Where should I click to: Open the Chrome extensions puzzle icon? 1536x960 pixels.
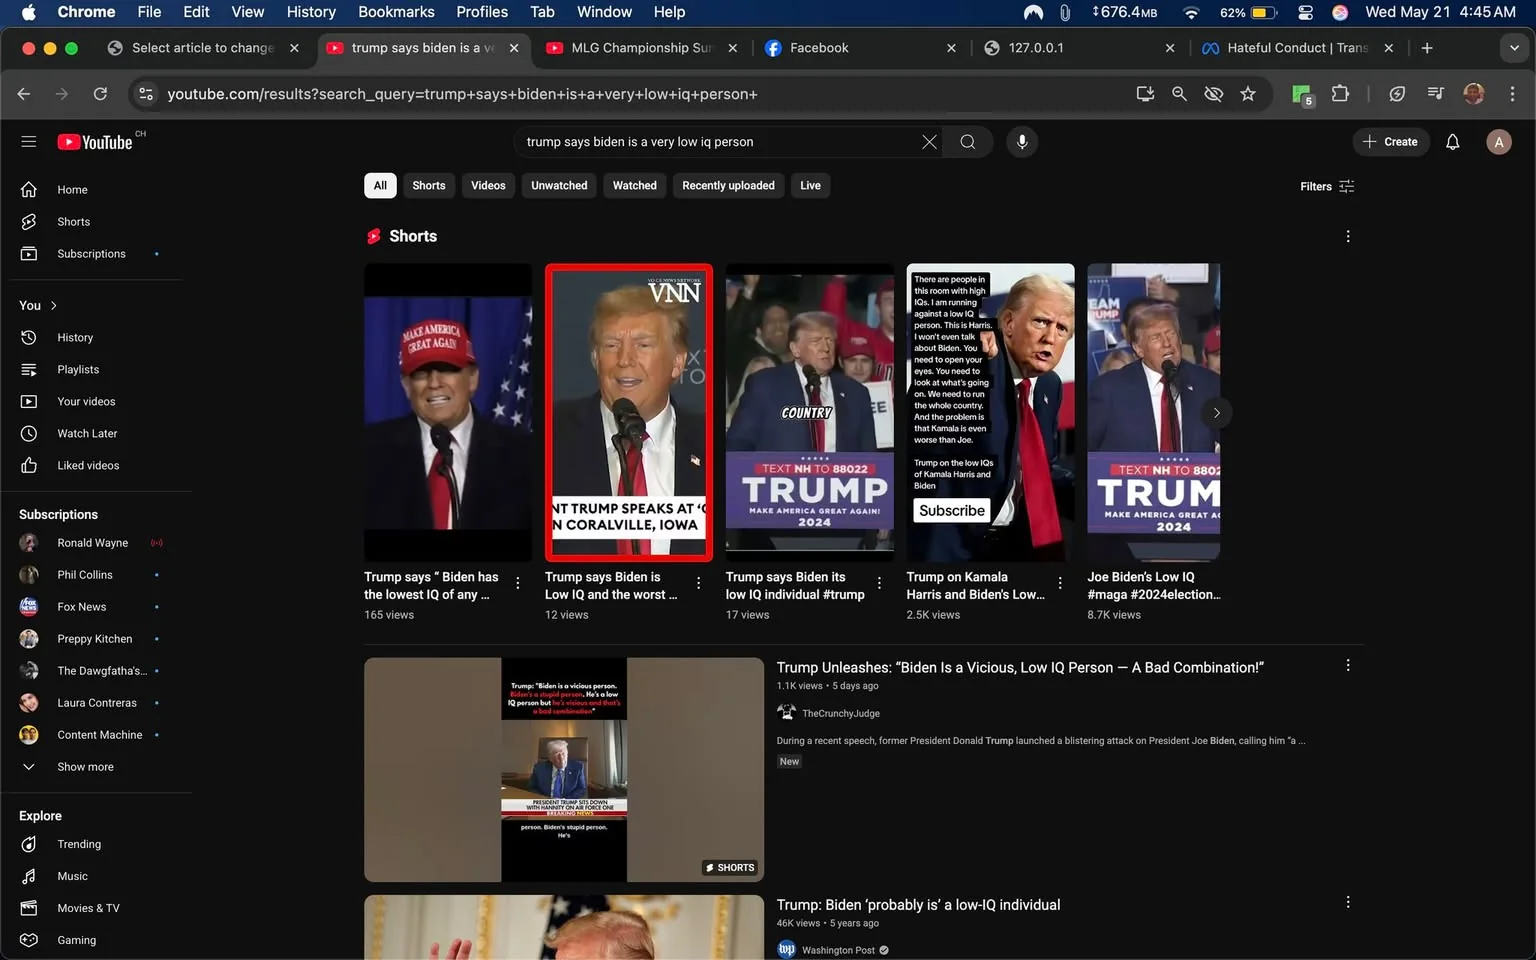(1340, 94)
